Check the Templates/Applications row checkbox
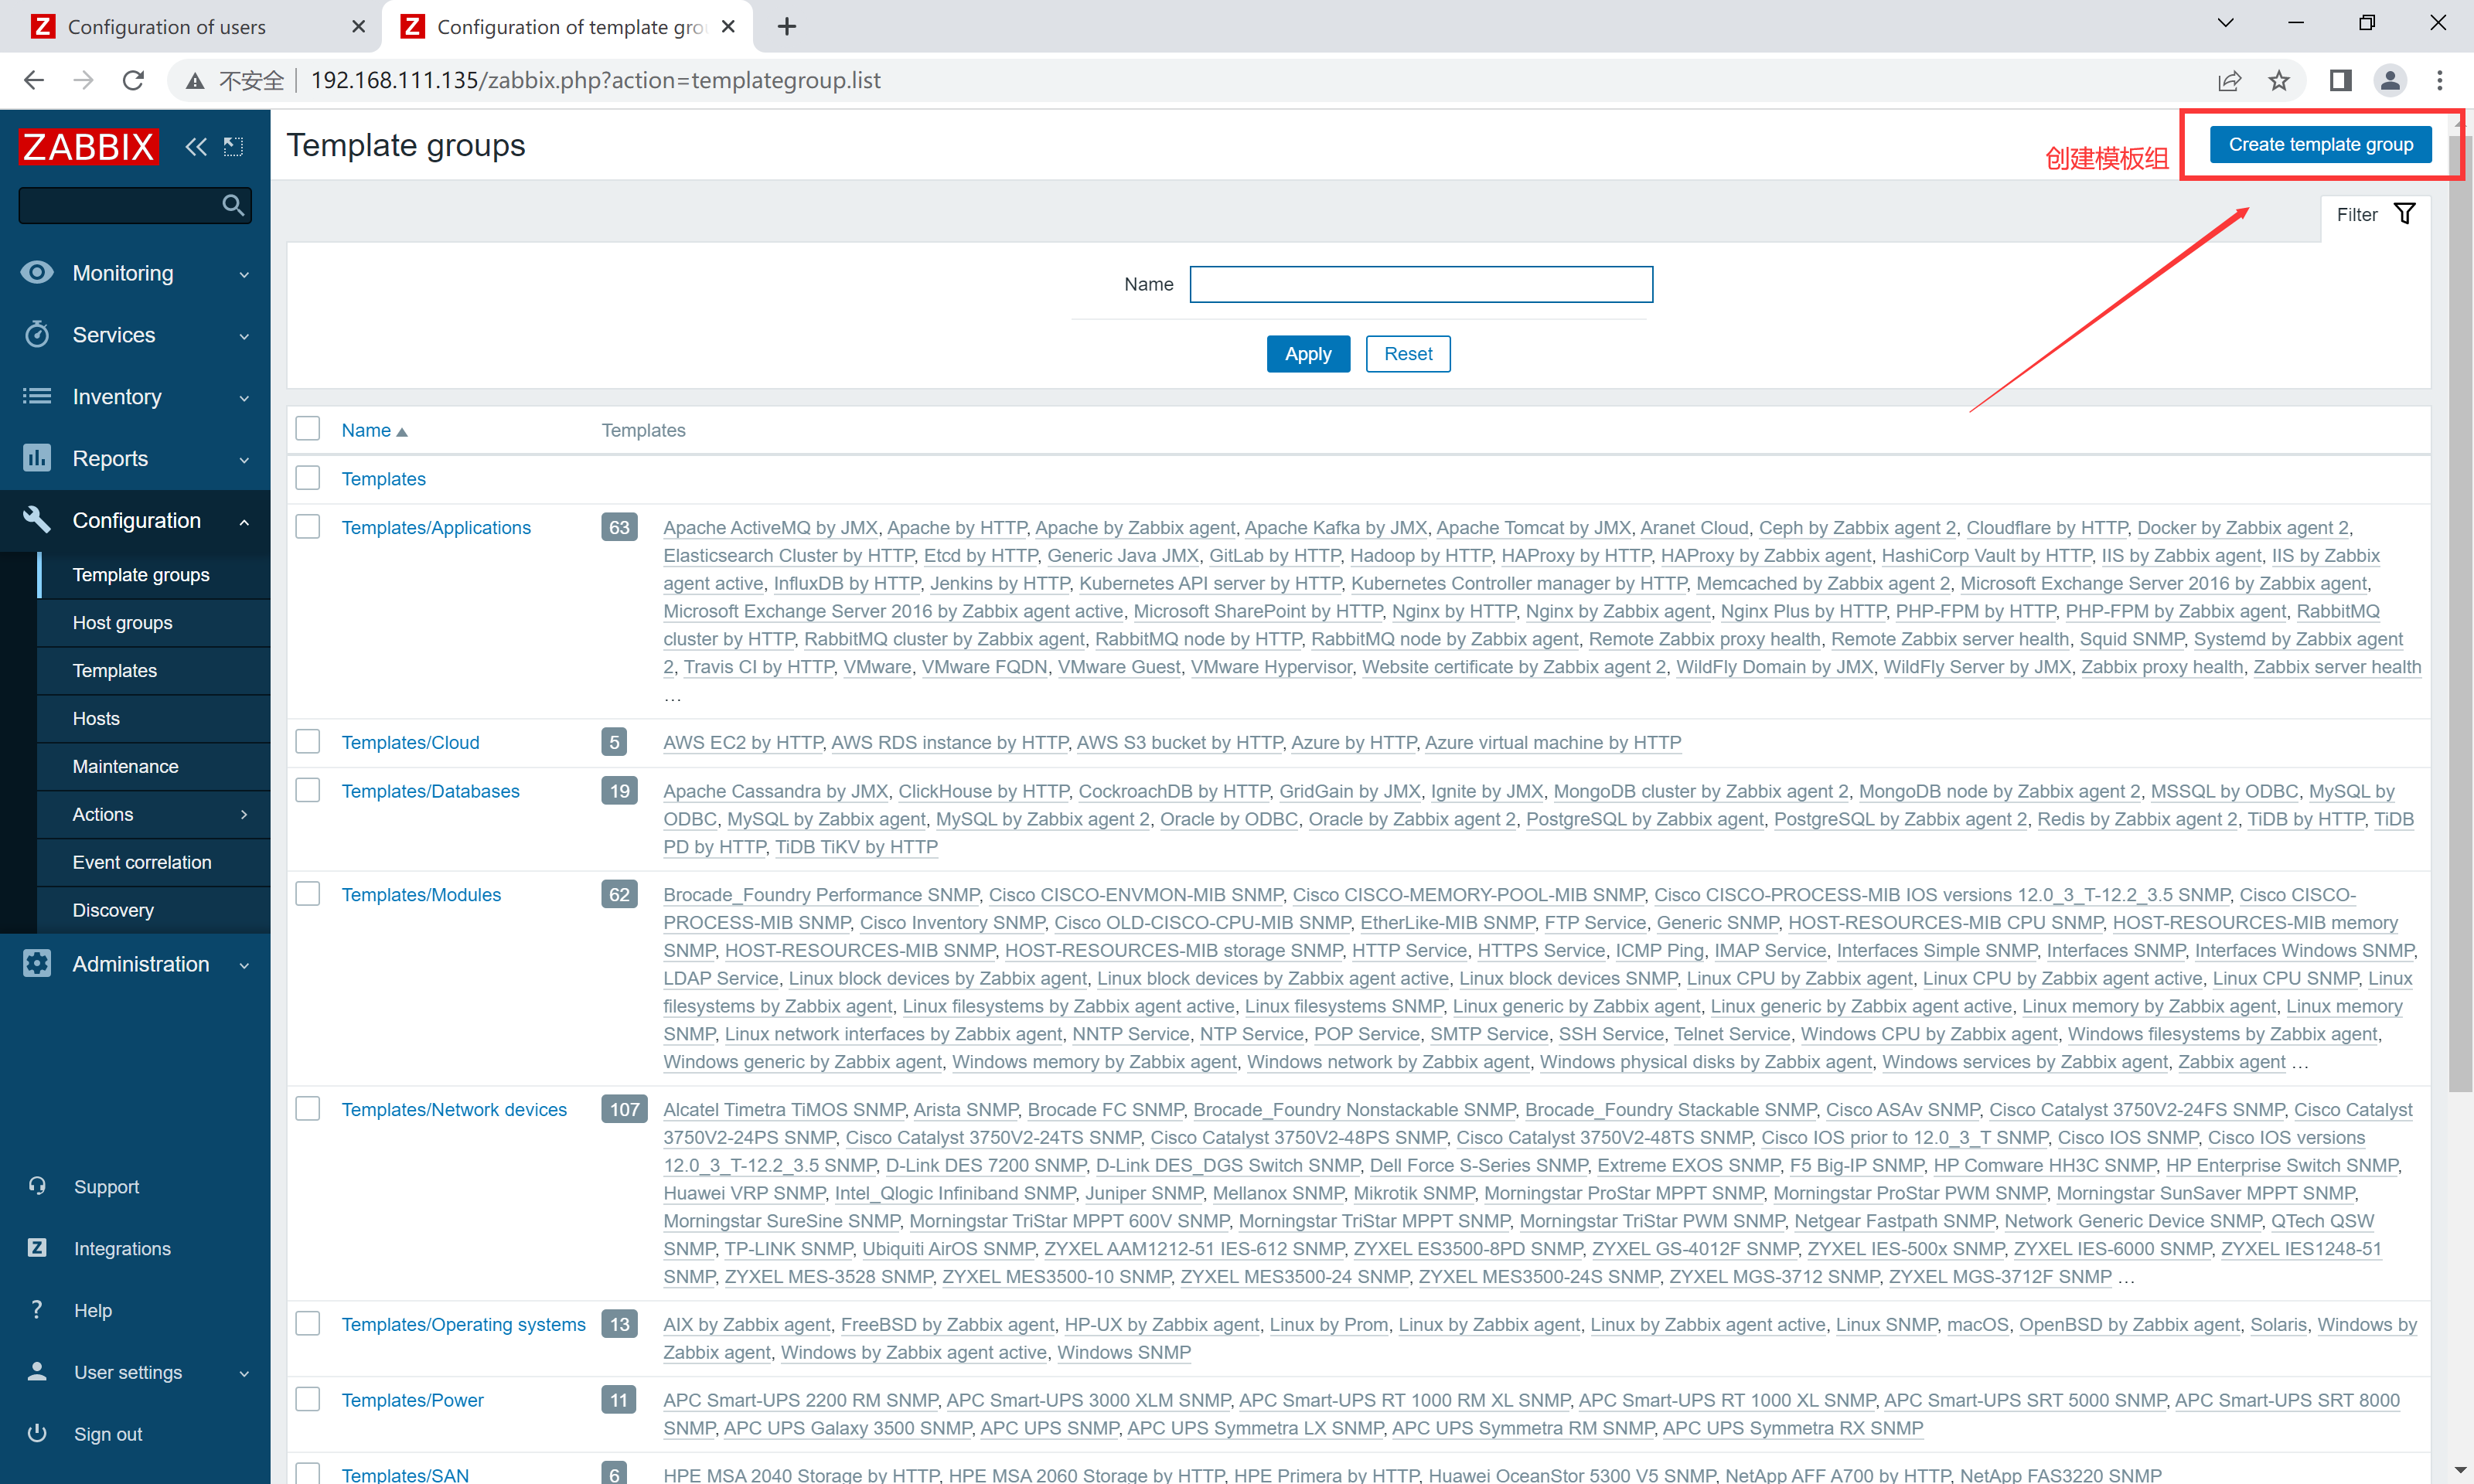Image resolution: width=2474 pixels, height=1484 pixels. click(308, 526)
